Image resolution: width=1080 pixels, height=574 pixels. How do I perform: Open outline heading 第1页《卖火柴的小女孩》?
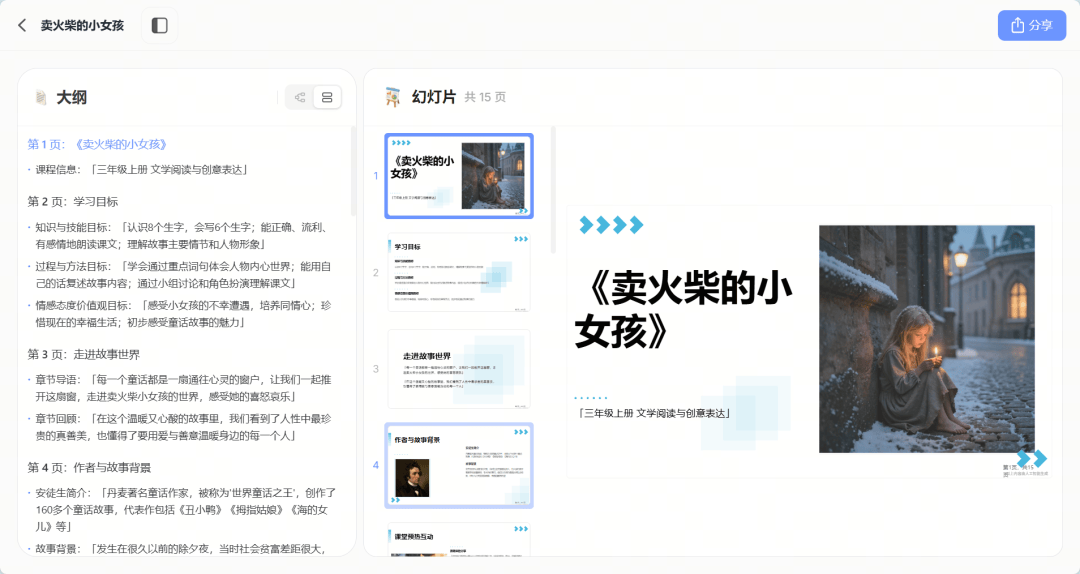click(97, 144)
